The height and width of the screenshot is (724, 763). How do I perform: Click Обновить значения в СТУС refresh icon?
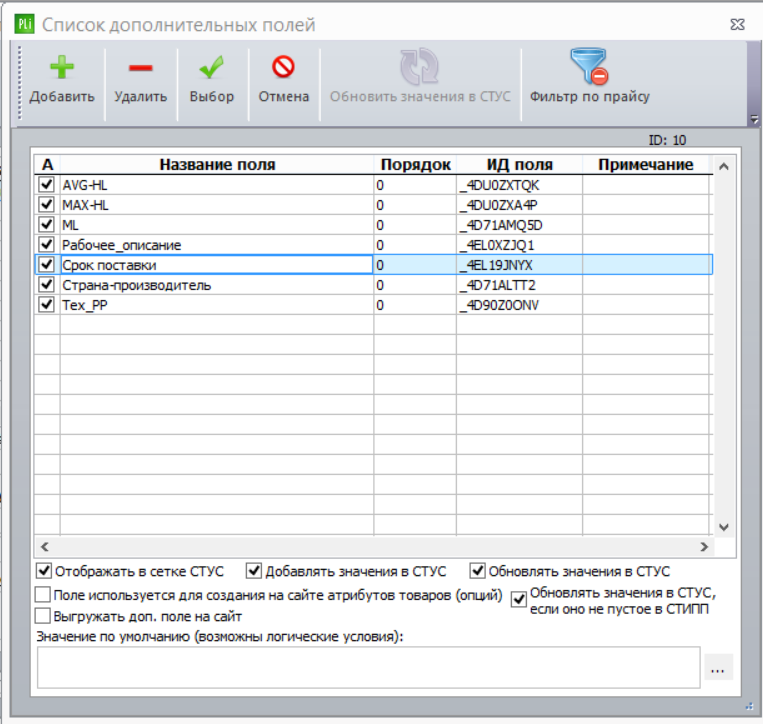click(419, 66)
